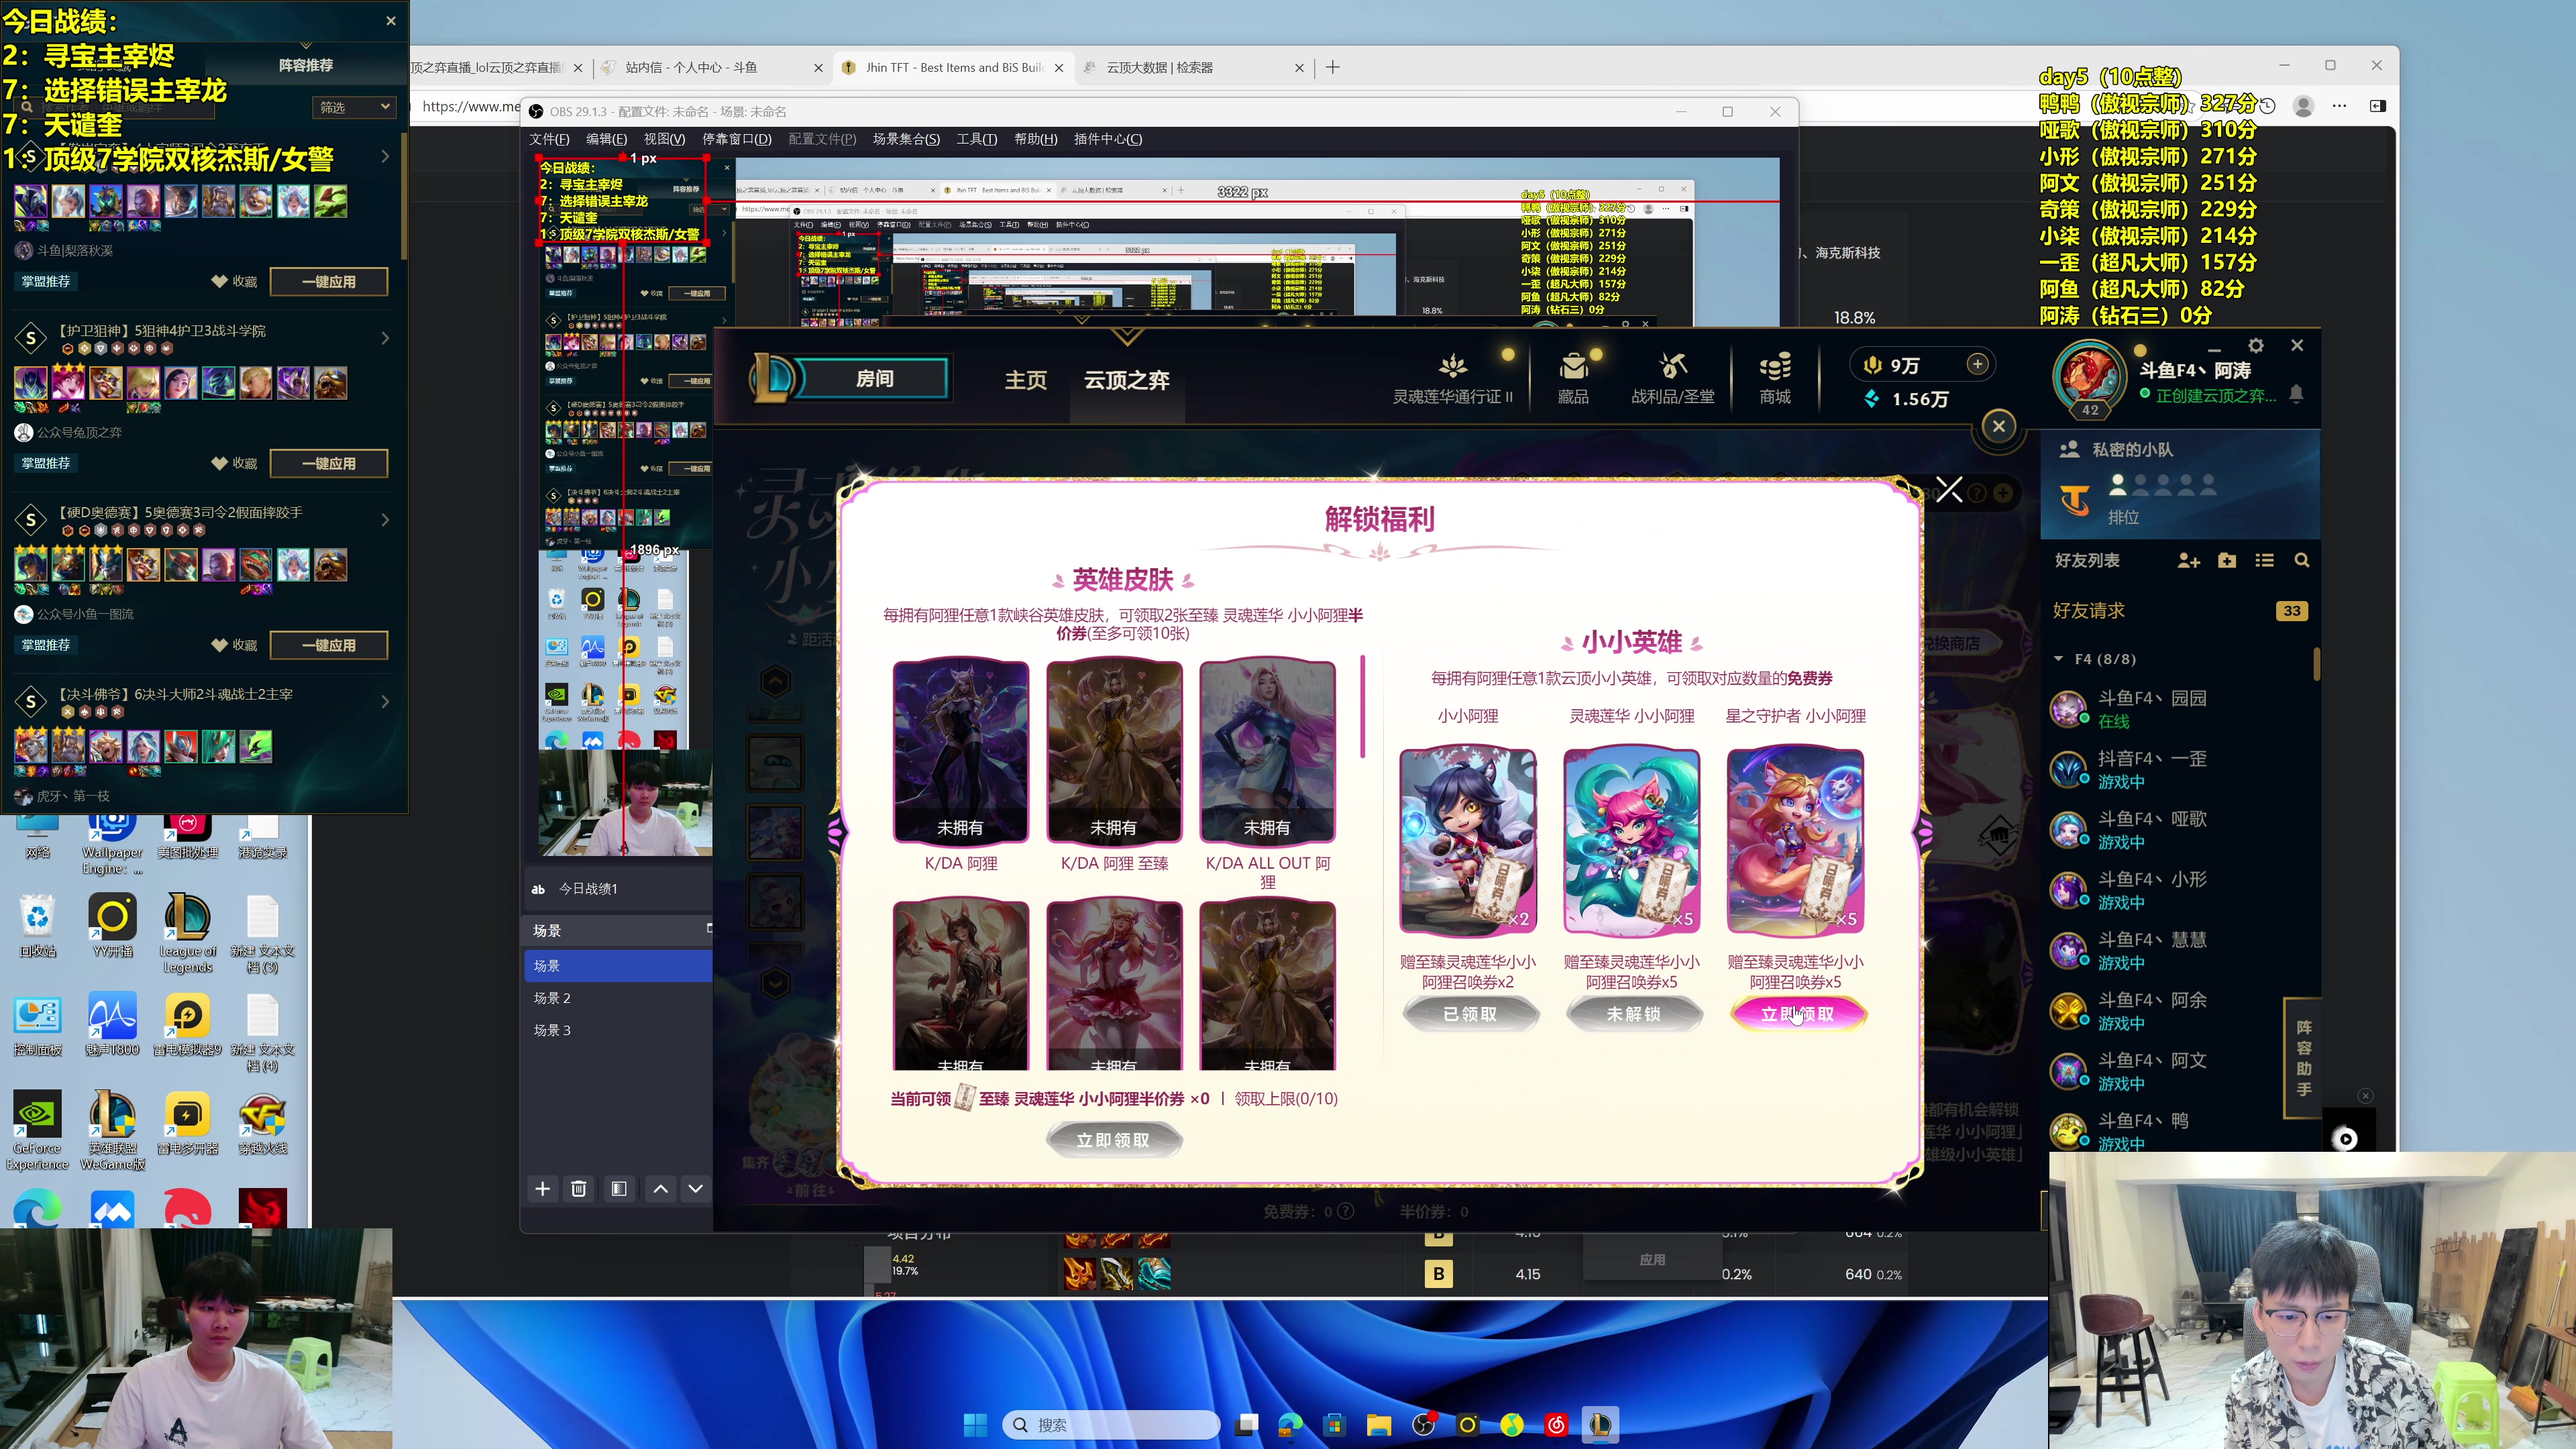This screenshot has height=1449, width=2576.
Task: Open OBS Studio from the taskbar
Action: pyautogui.click(x=1423, y=1425)
